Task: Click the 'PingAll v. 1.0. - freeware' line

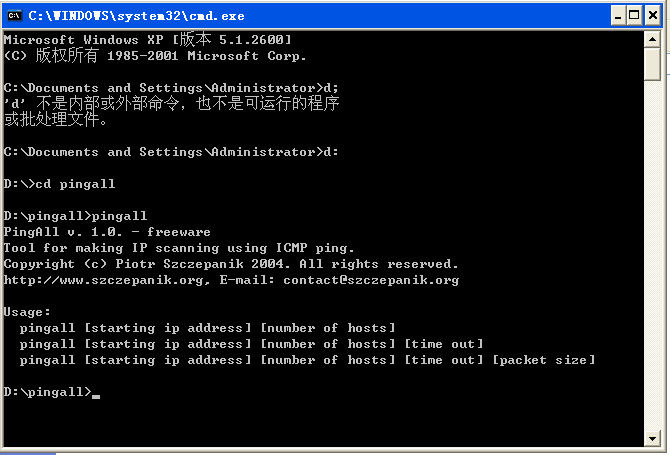Action: 107,232
